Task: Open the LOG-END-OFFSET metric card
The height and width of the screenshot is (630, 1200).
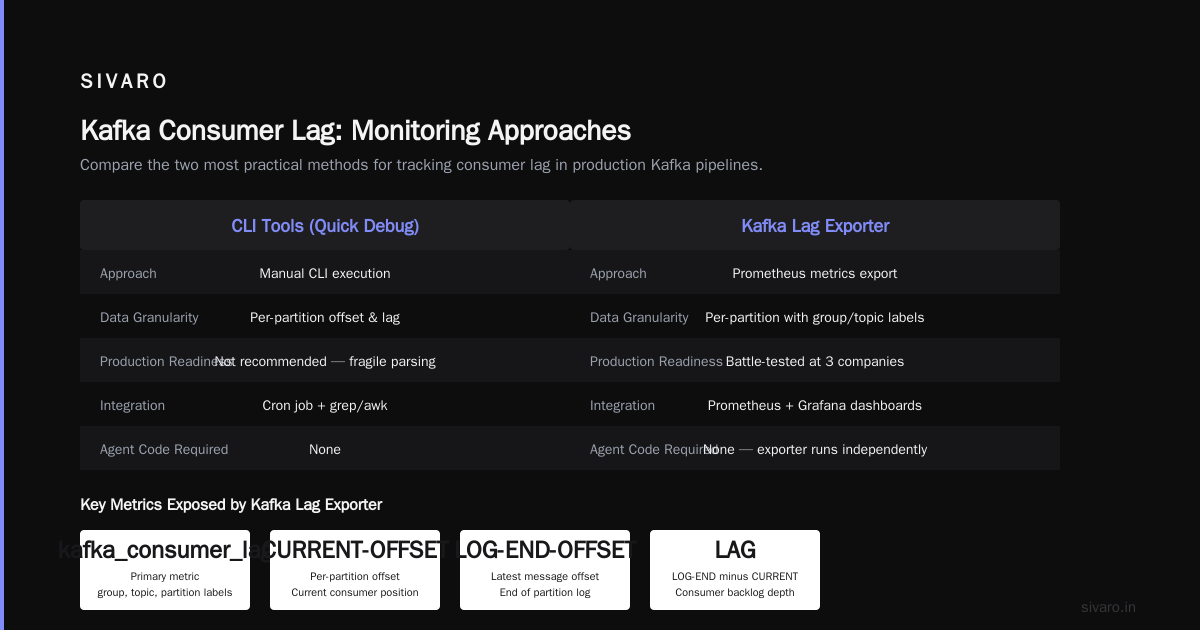Action: pyautogui.click(x=545, y=570)
